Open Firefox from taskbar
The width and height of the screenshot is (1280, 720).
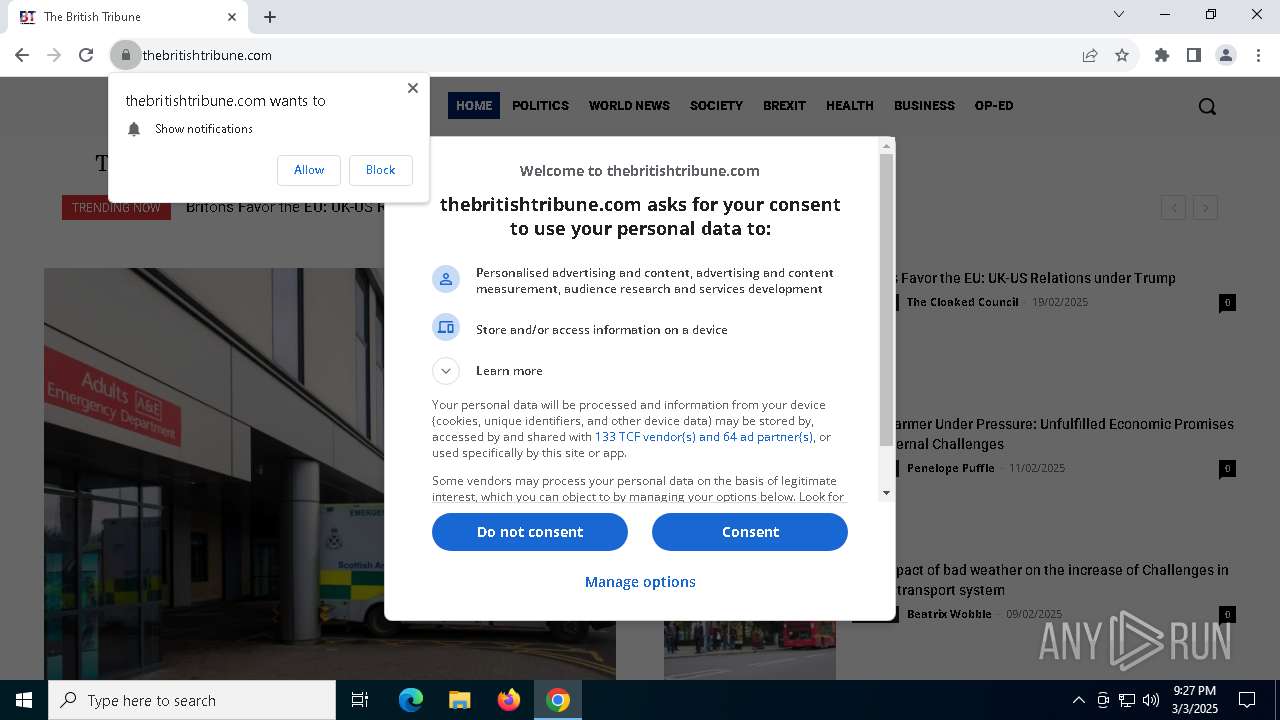[509, 700]
